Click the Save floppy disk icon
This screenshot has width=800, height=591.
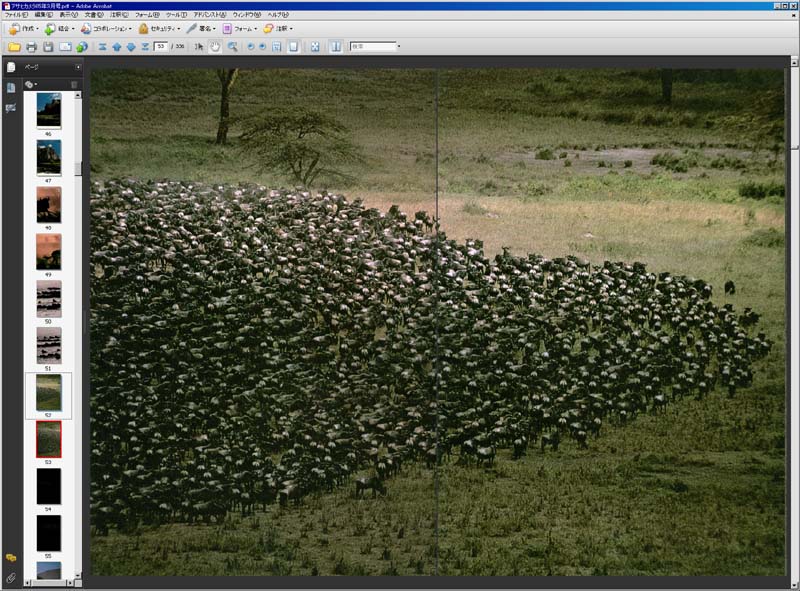[x=48, y=47]
